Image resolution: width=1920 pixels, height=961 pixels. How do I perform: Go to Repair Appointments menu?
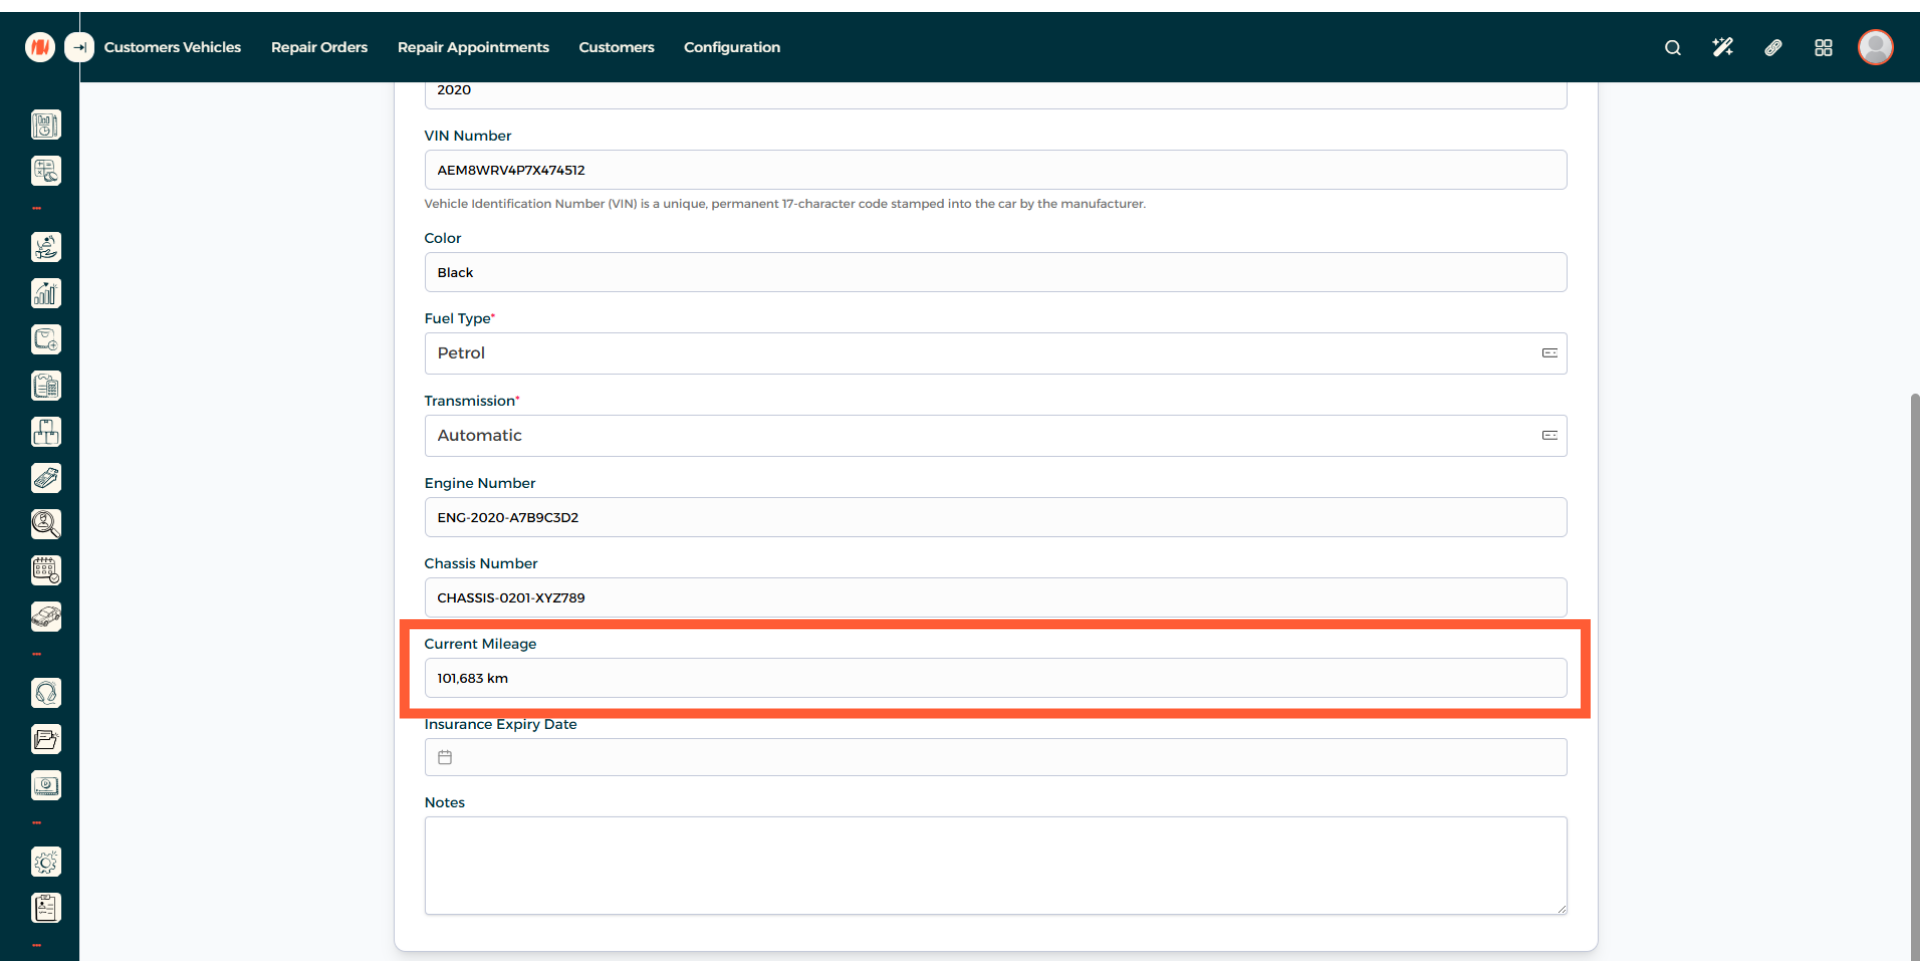click(473, 47)
